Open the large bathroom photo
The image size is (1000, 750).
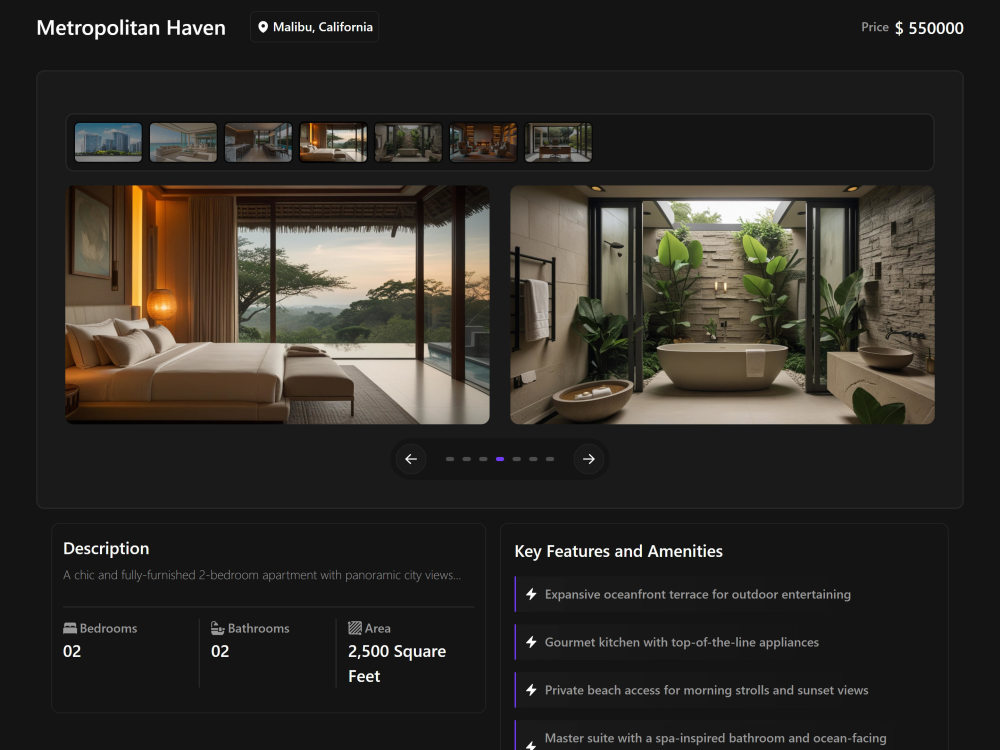pos(723,305)
